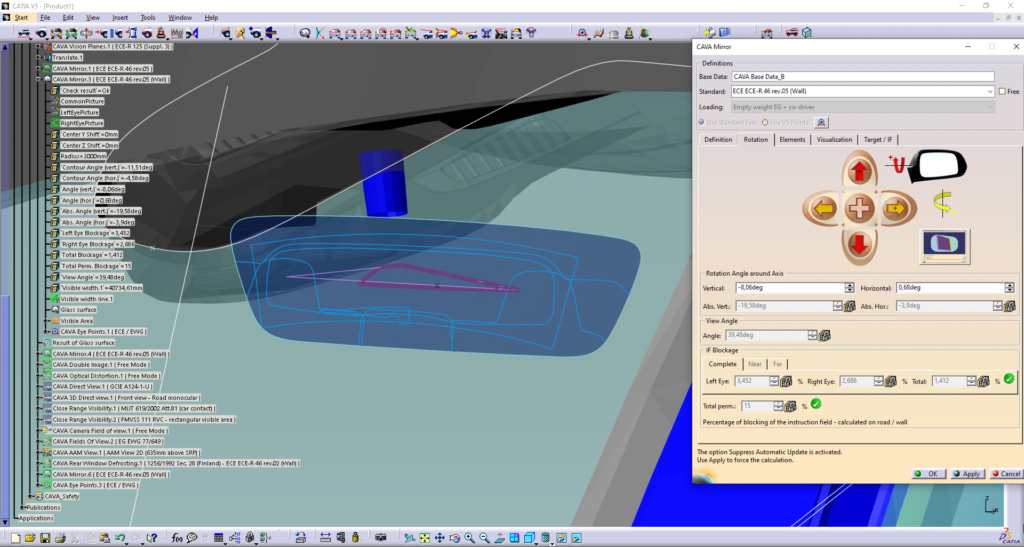Expand the CAVA_Safety tree node
The width and height of the screenshot is (1024, 547).
click(x=30, y=496)
